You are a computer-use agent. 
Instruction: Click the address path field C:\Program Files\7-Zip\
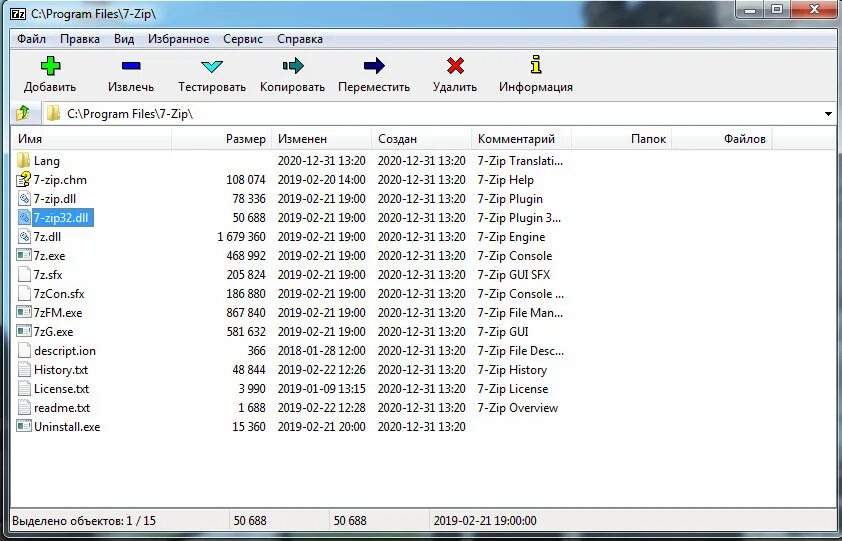(438, 114)
